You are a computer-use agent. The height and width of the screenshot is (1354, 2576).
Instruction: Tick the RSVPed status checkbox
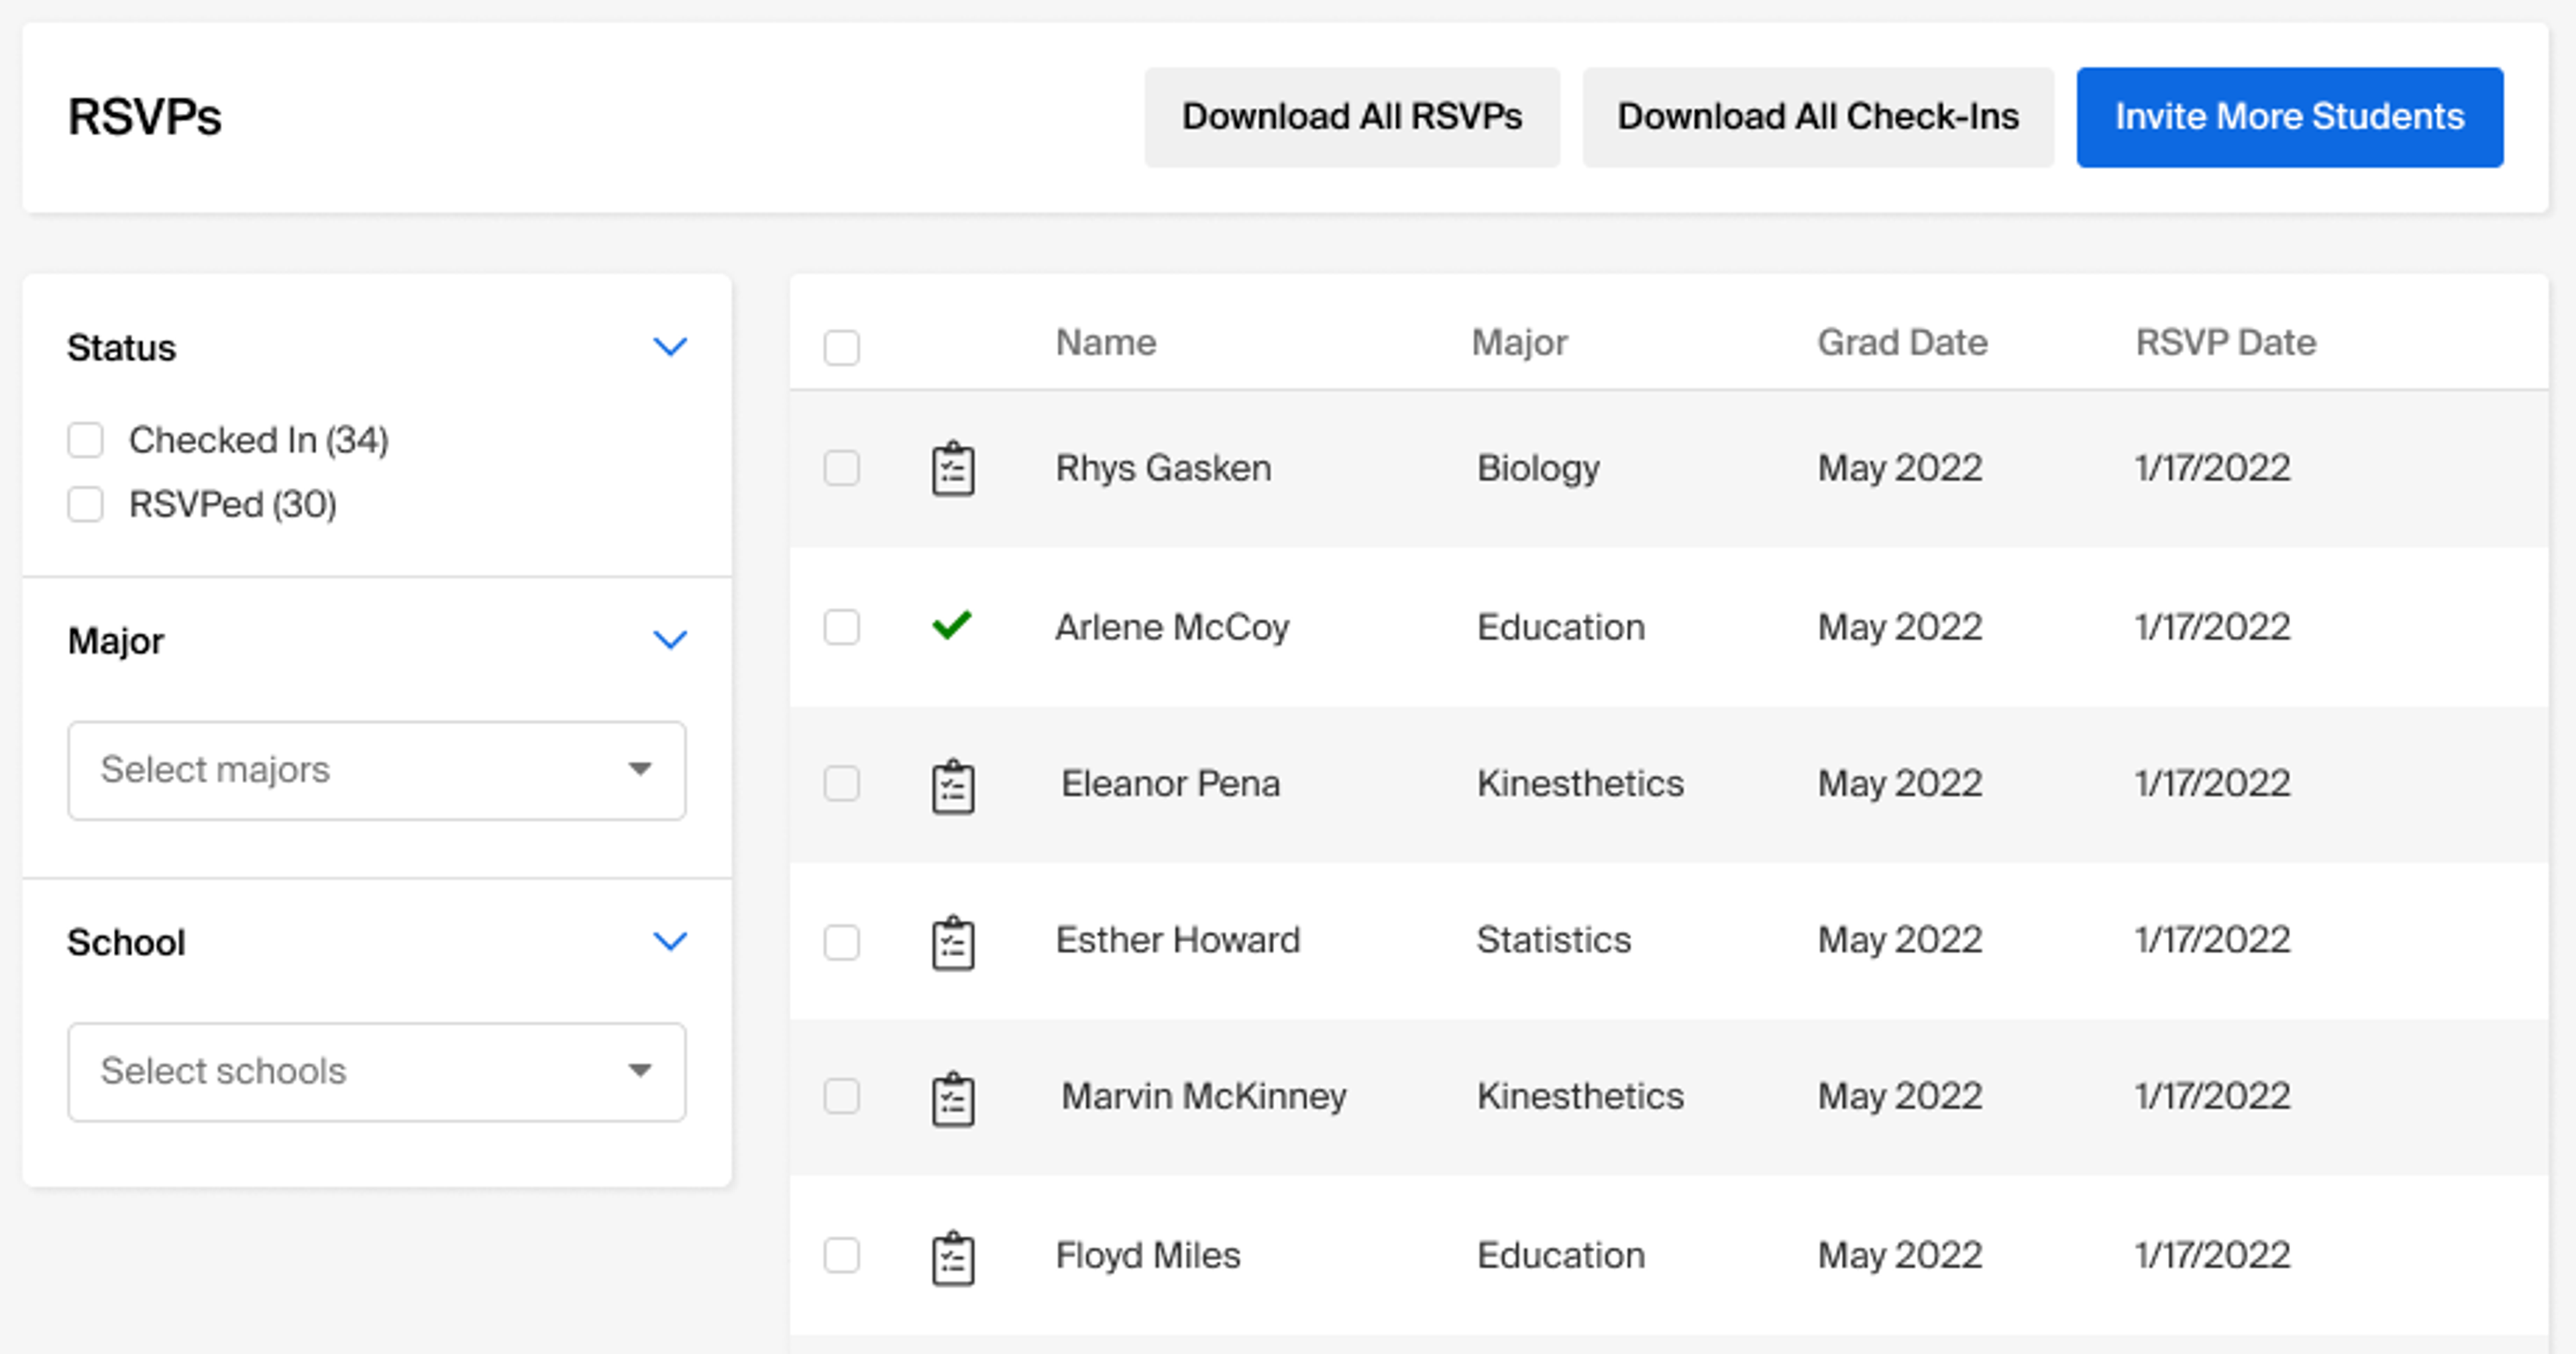85,504
